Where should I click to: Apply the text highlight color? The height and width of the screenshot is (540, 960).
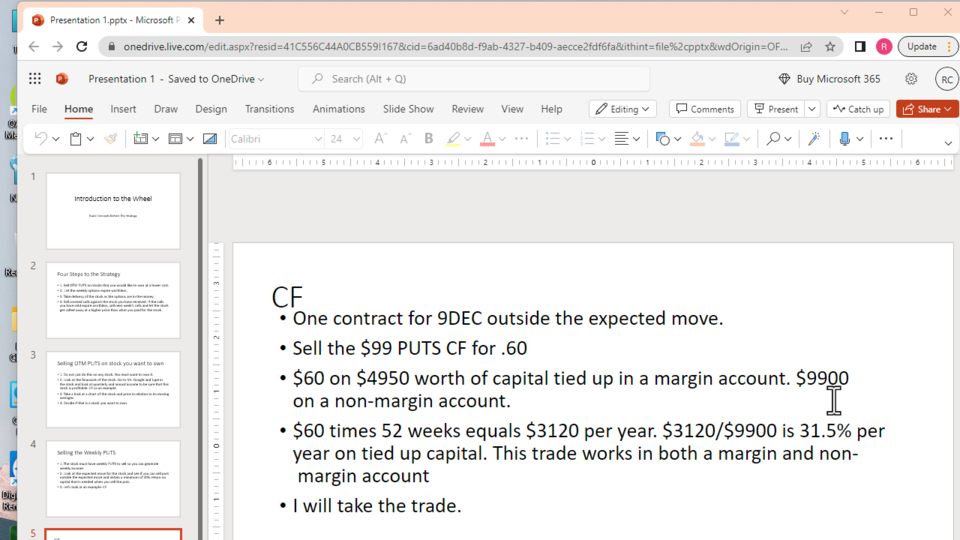point(453,139)
